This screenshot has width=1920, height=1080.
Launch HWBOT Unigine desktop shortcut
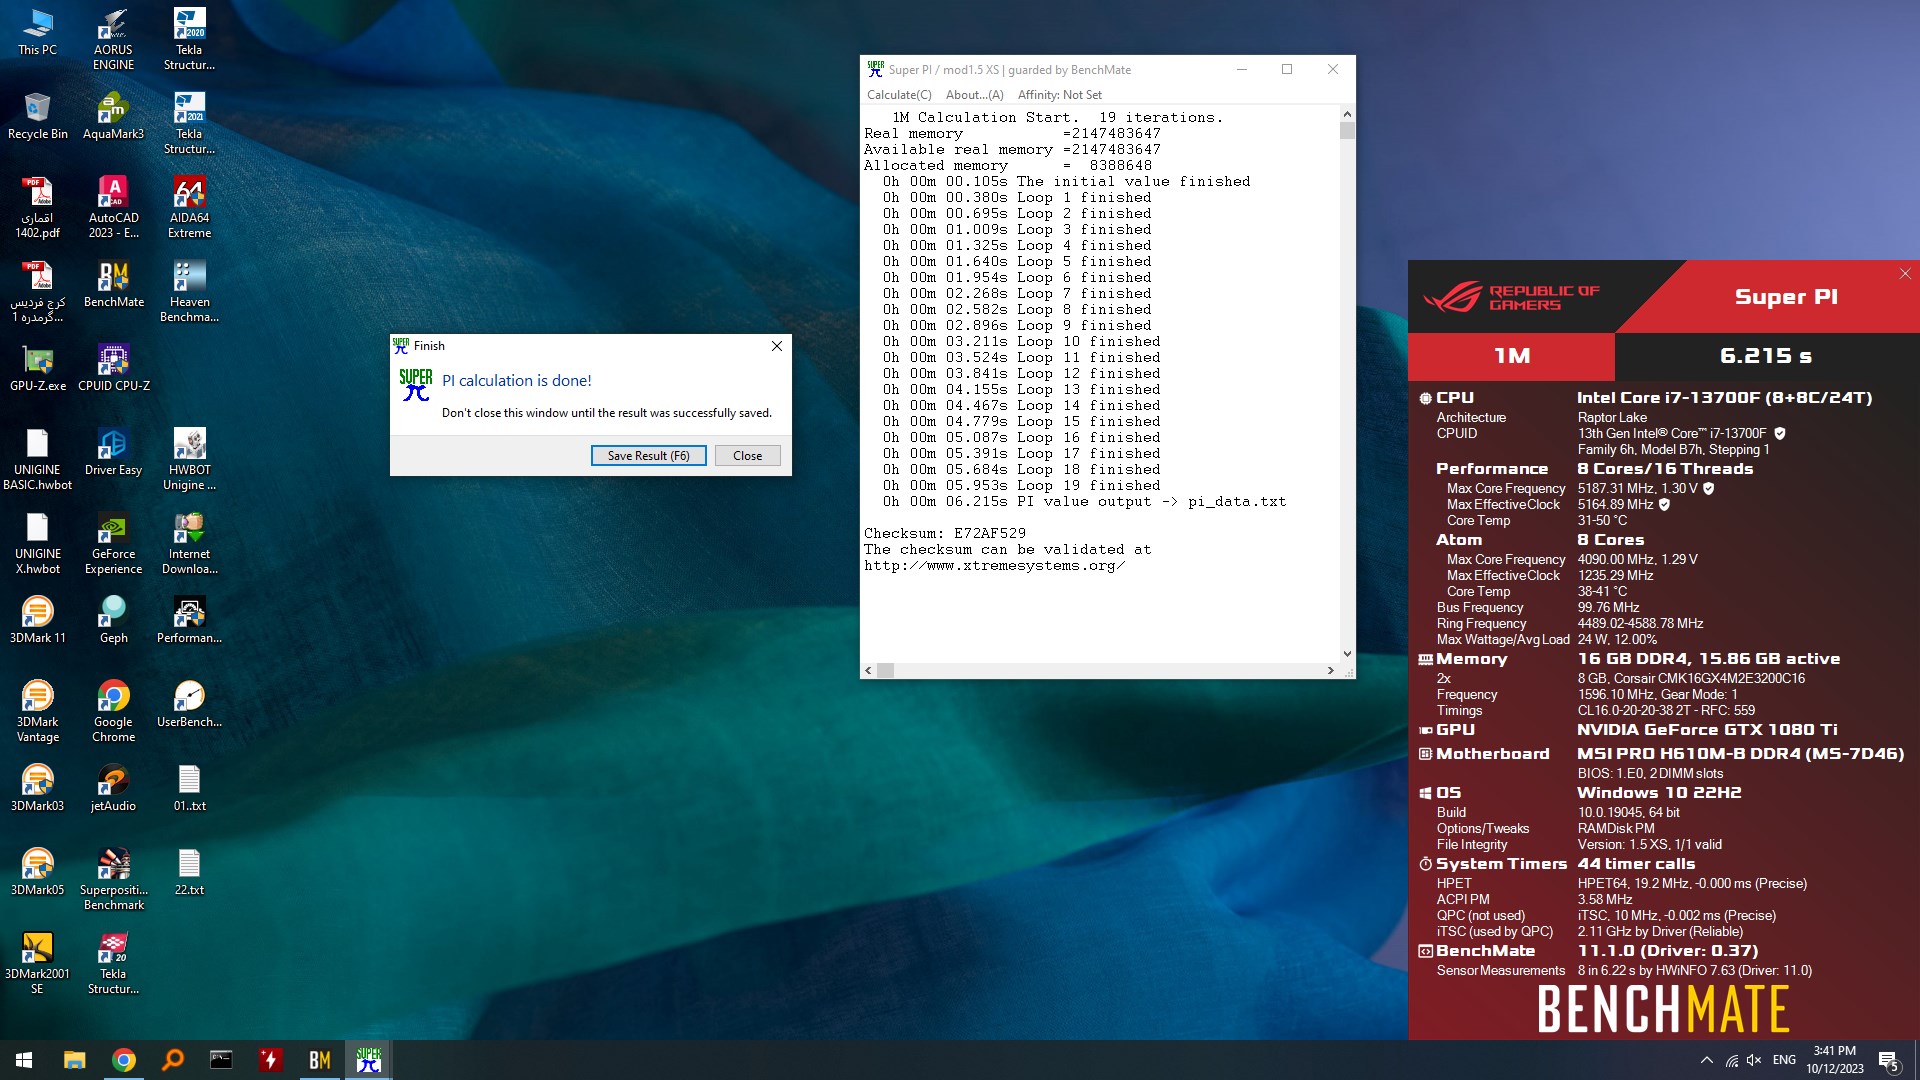click(189, 459)
